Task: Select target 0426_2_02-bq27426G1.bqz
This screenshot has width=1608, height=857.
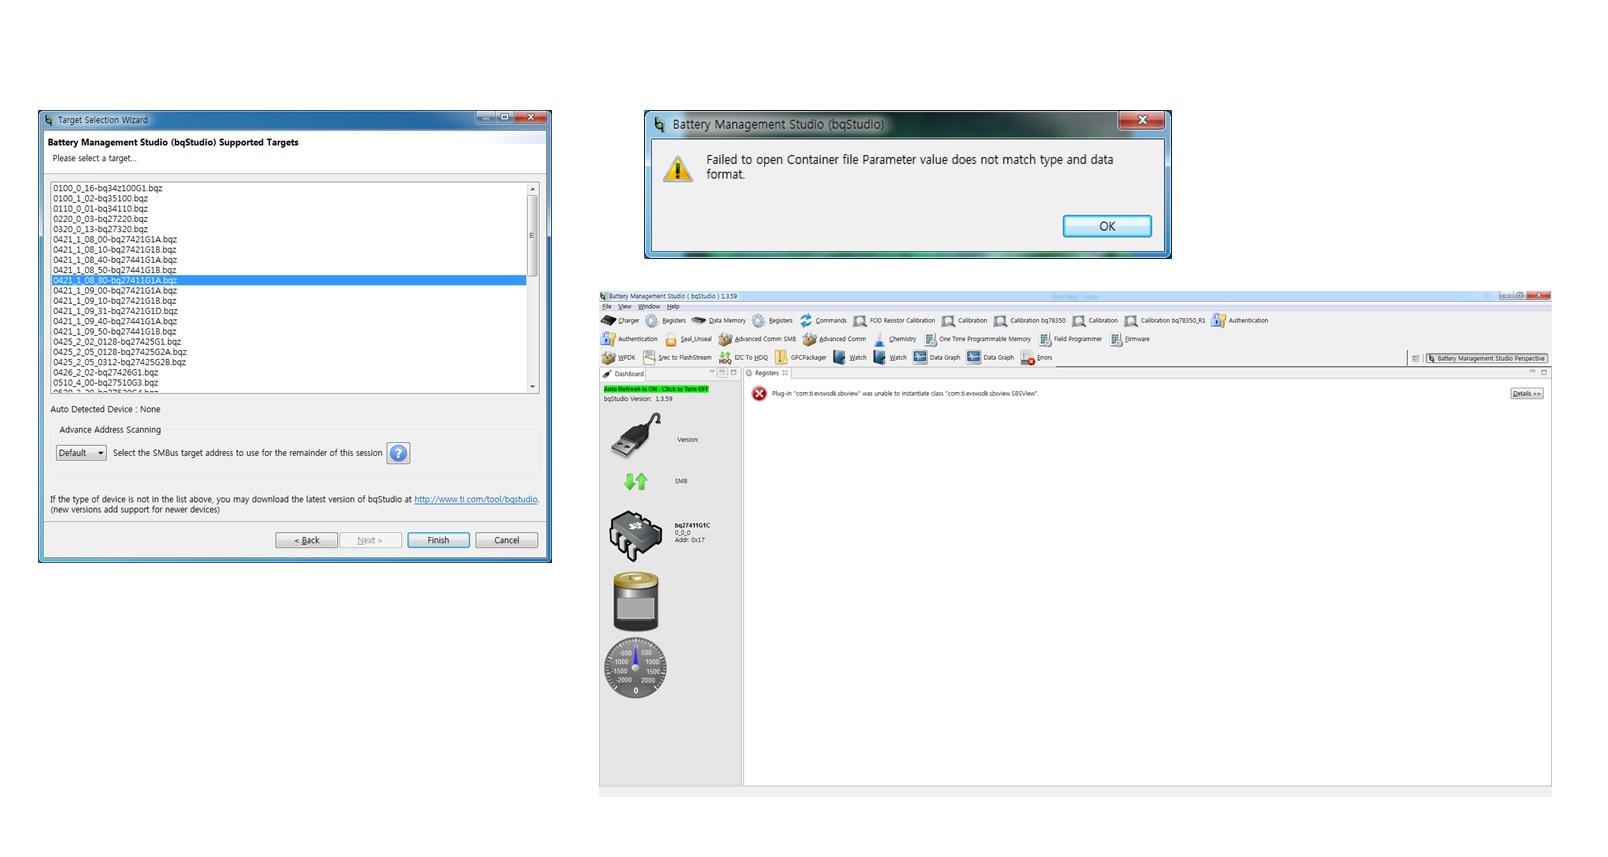Action: (x=289, y=372)
